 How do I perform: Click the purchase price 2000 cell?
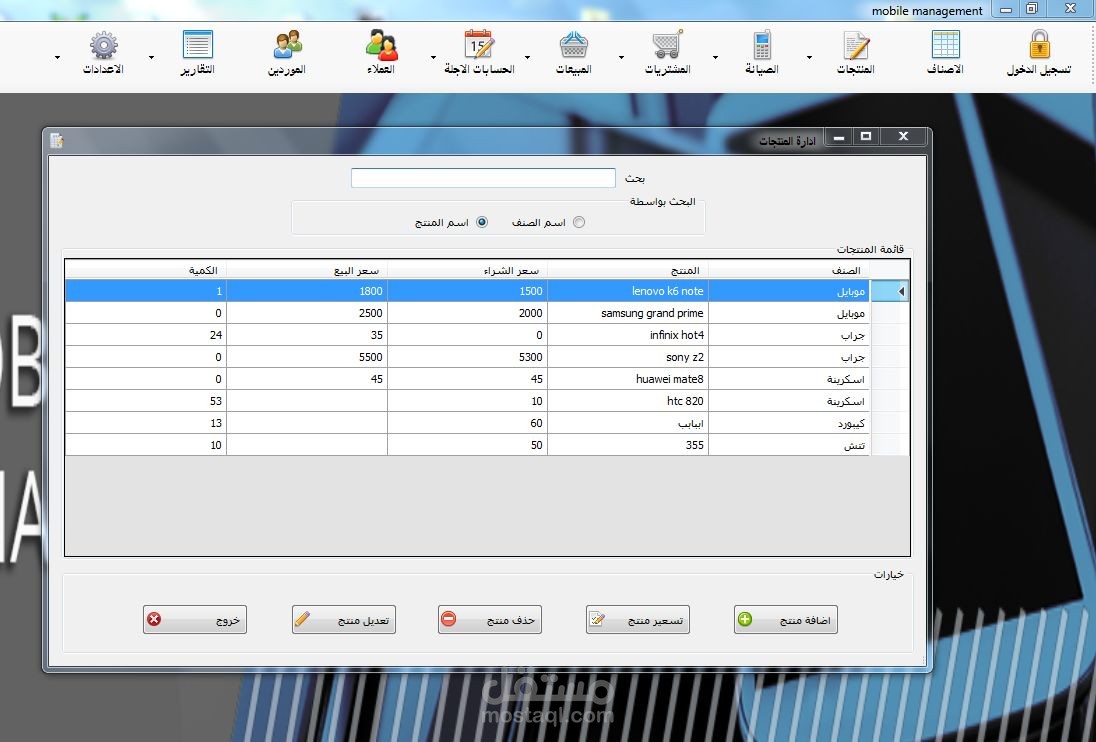468,313
